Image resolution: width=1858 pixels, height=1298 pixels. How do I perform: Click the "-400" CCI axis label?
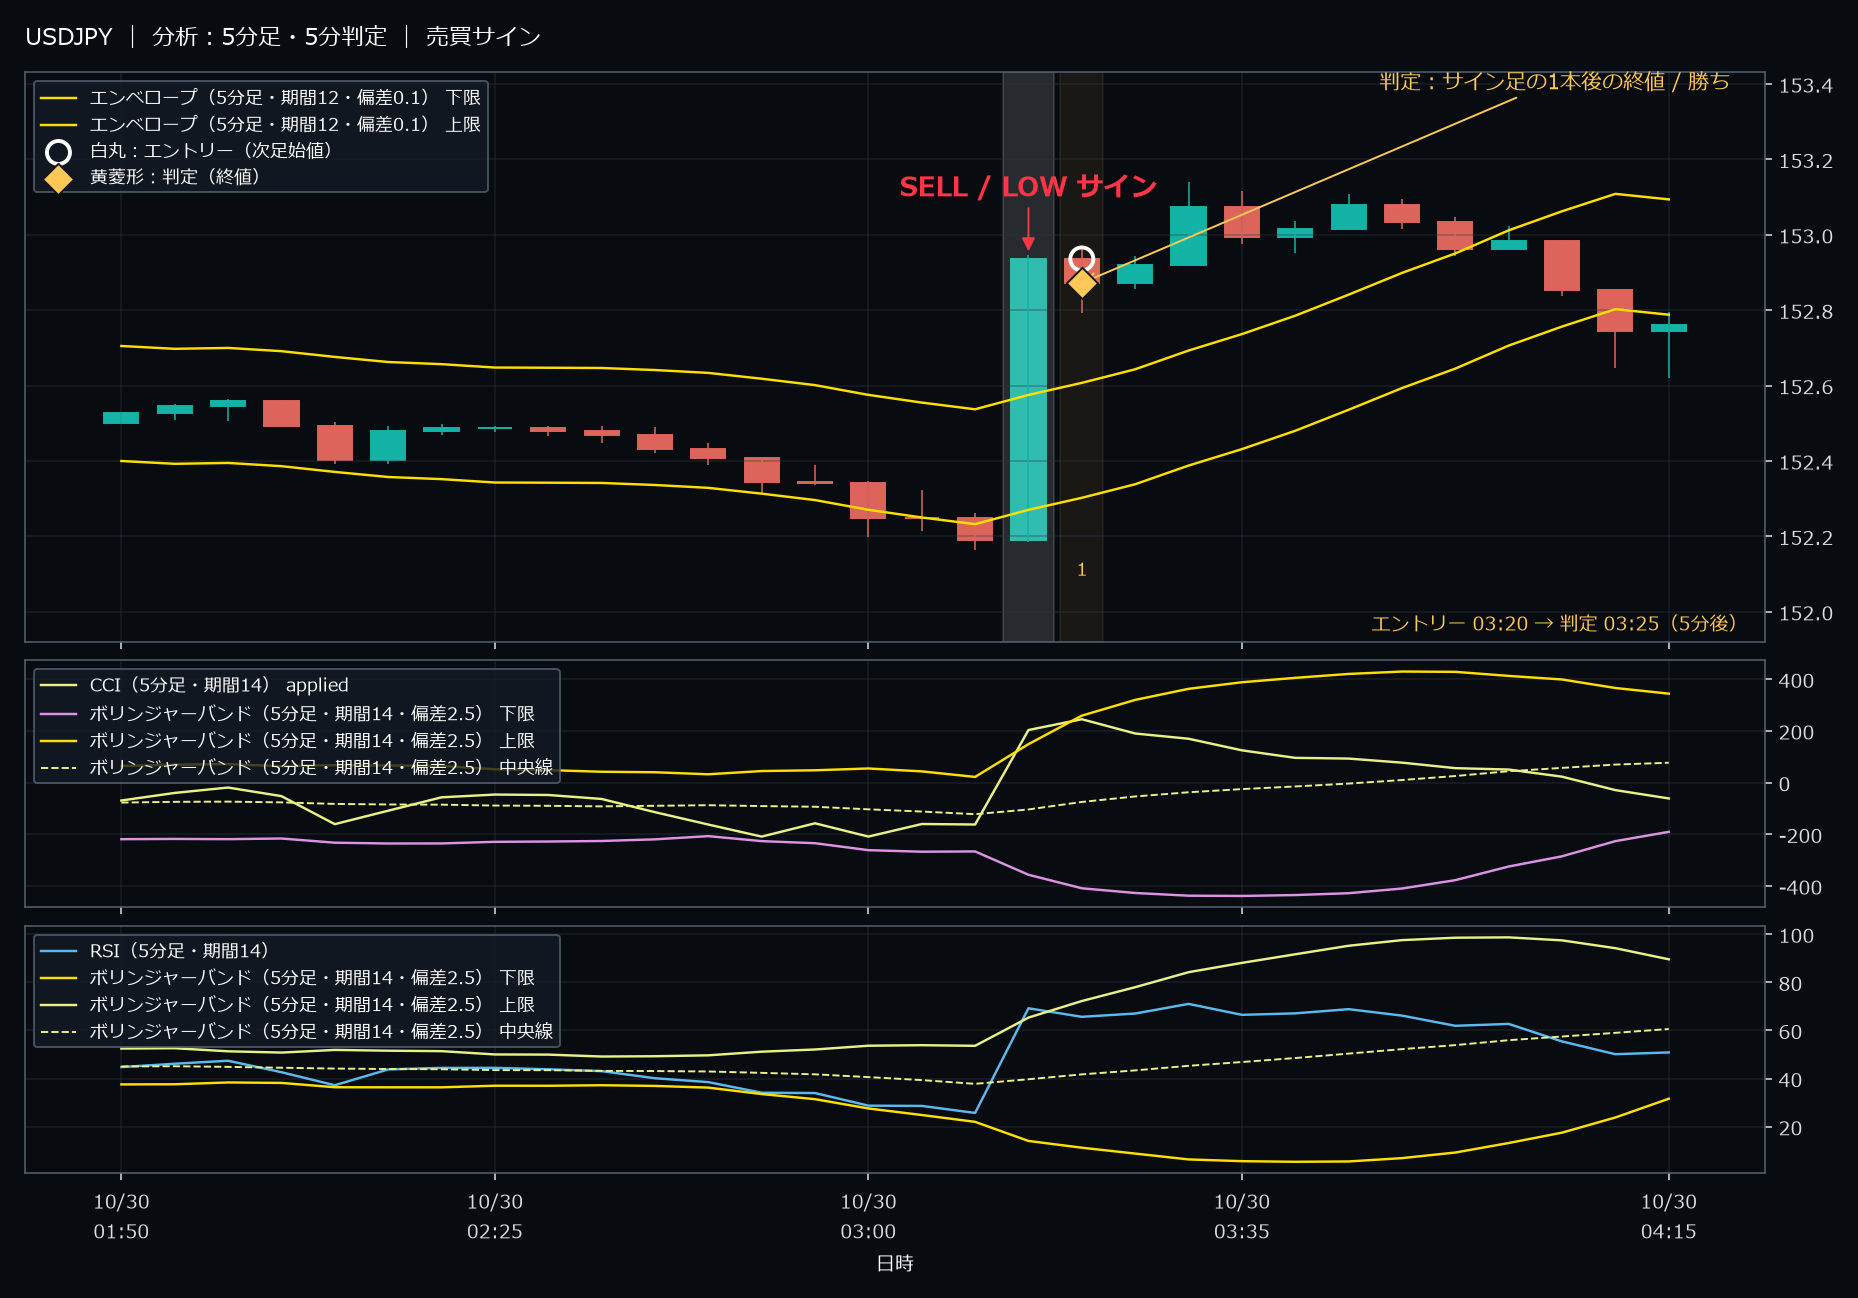click(x=1800, y=888)
